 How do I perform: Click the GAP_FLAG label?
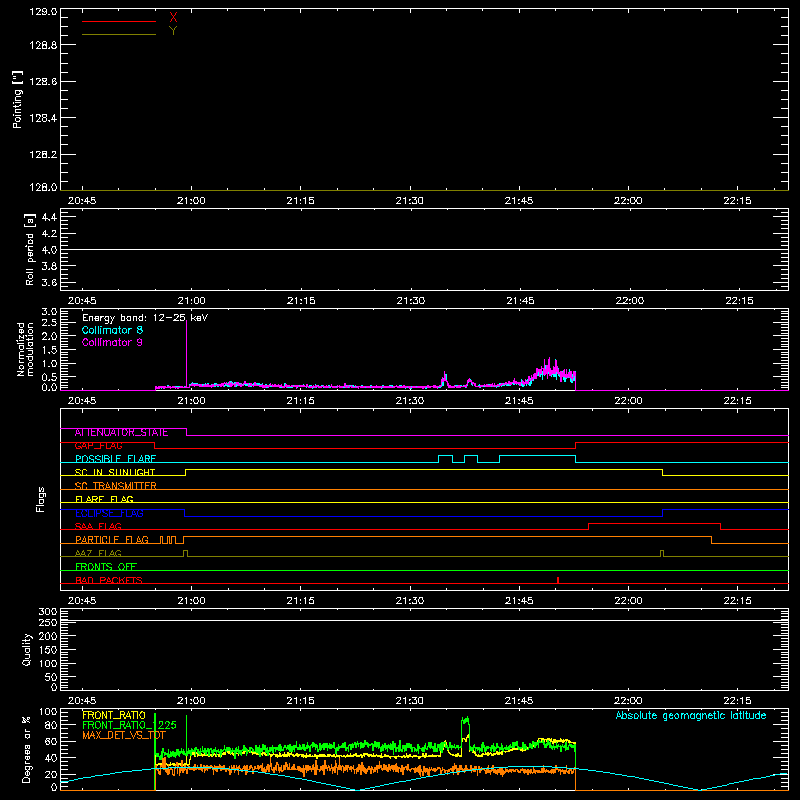pyautogui.click(x=98, y=446)
